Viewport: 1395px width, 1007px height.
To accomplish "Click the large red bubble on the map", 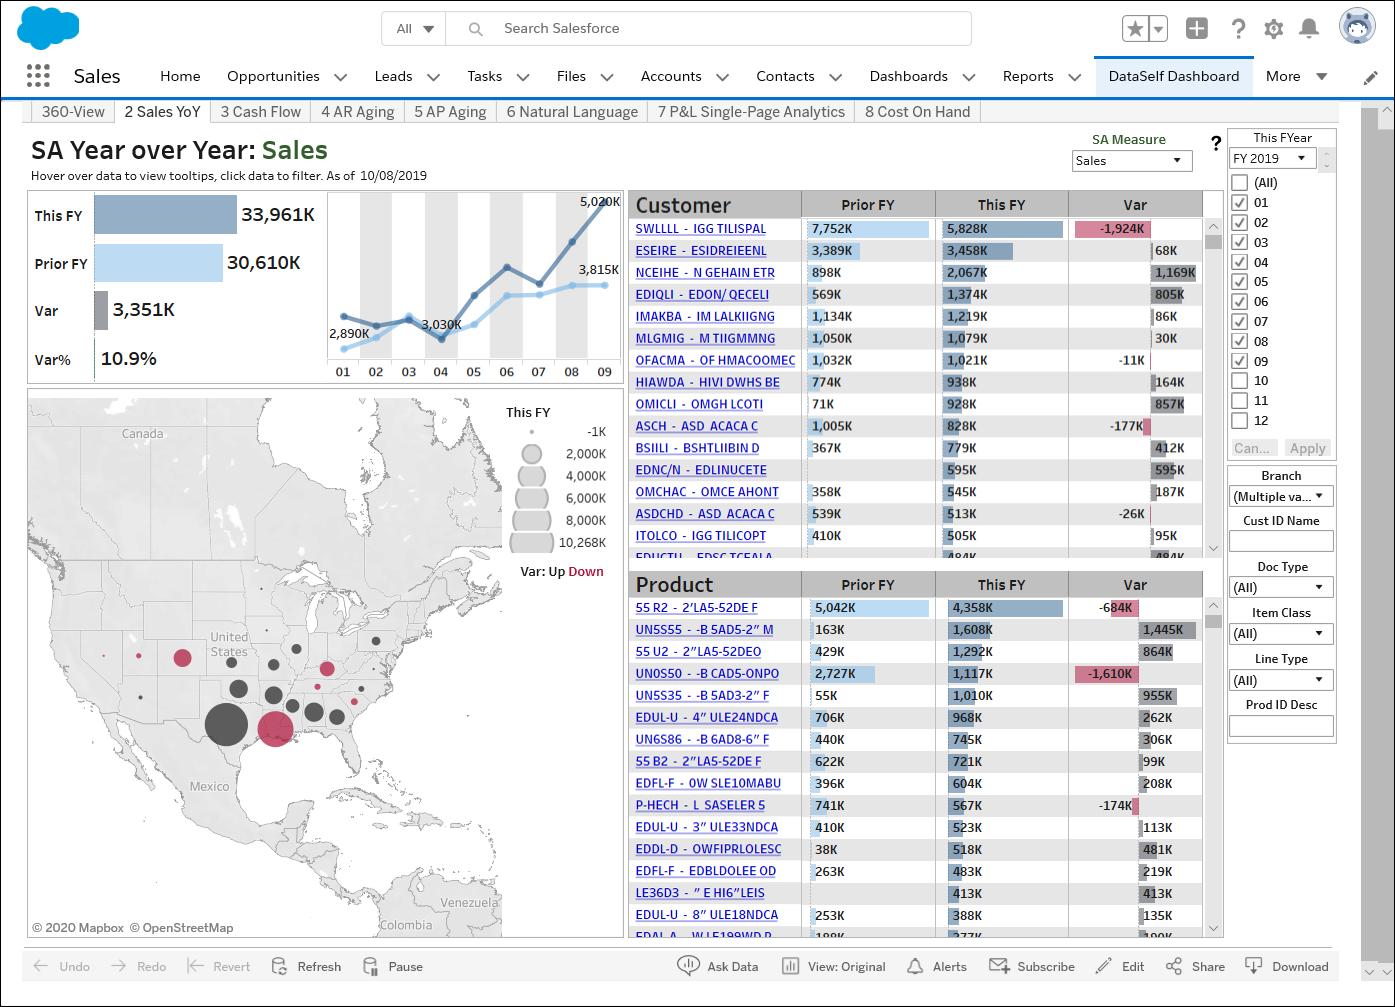I will pyautogui.click(x=276, y=728).
